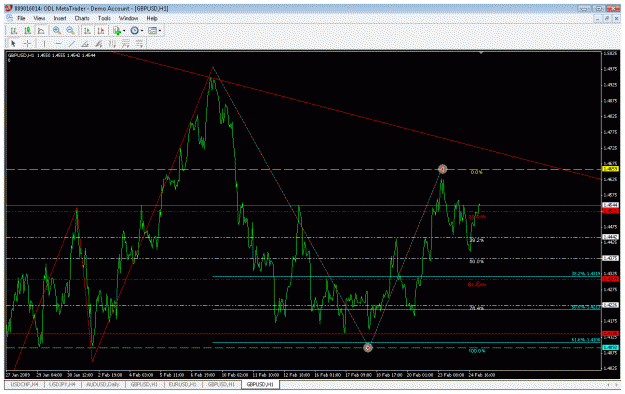The image size is (625, 394).
Task: Click the '4 Feb 03:00' time axis label
Action: (141, 375)
